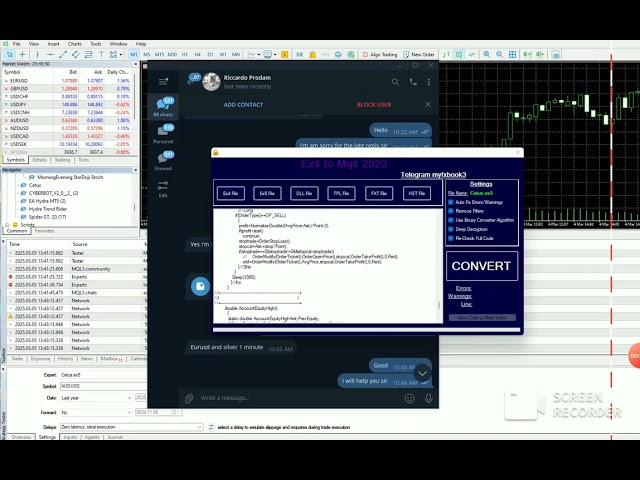Toggle Re-Check Full Code checkbox
This screenshot has width=640, height=480.
coord(451,238)
